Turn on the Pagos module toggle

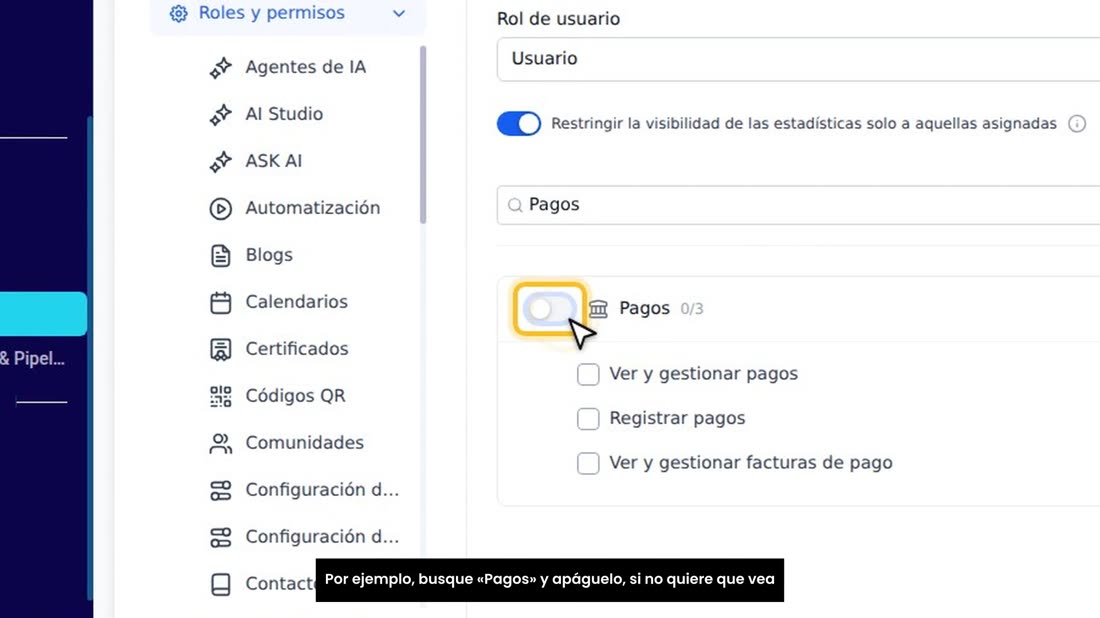[x=551, y=309]
